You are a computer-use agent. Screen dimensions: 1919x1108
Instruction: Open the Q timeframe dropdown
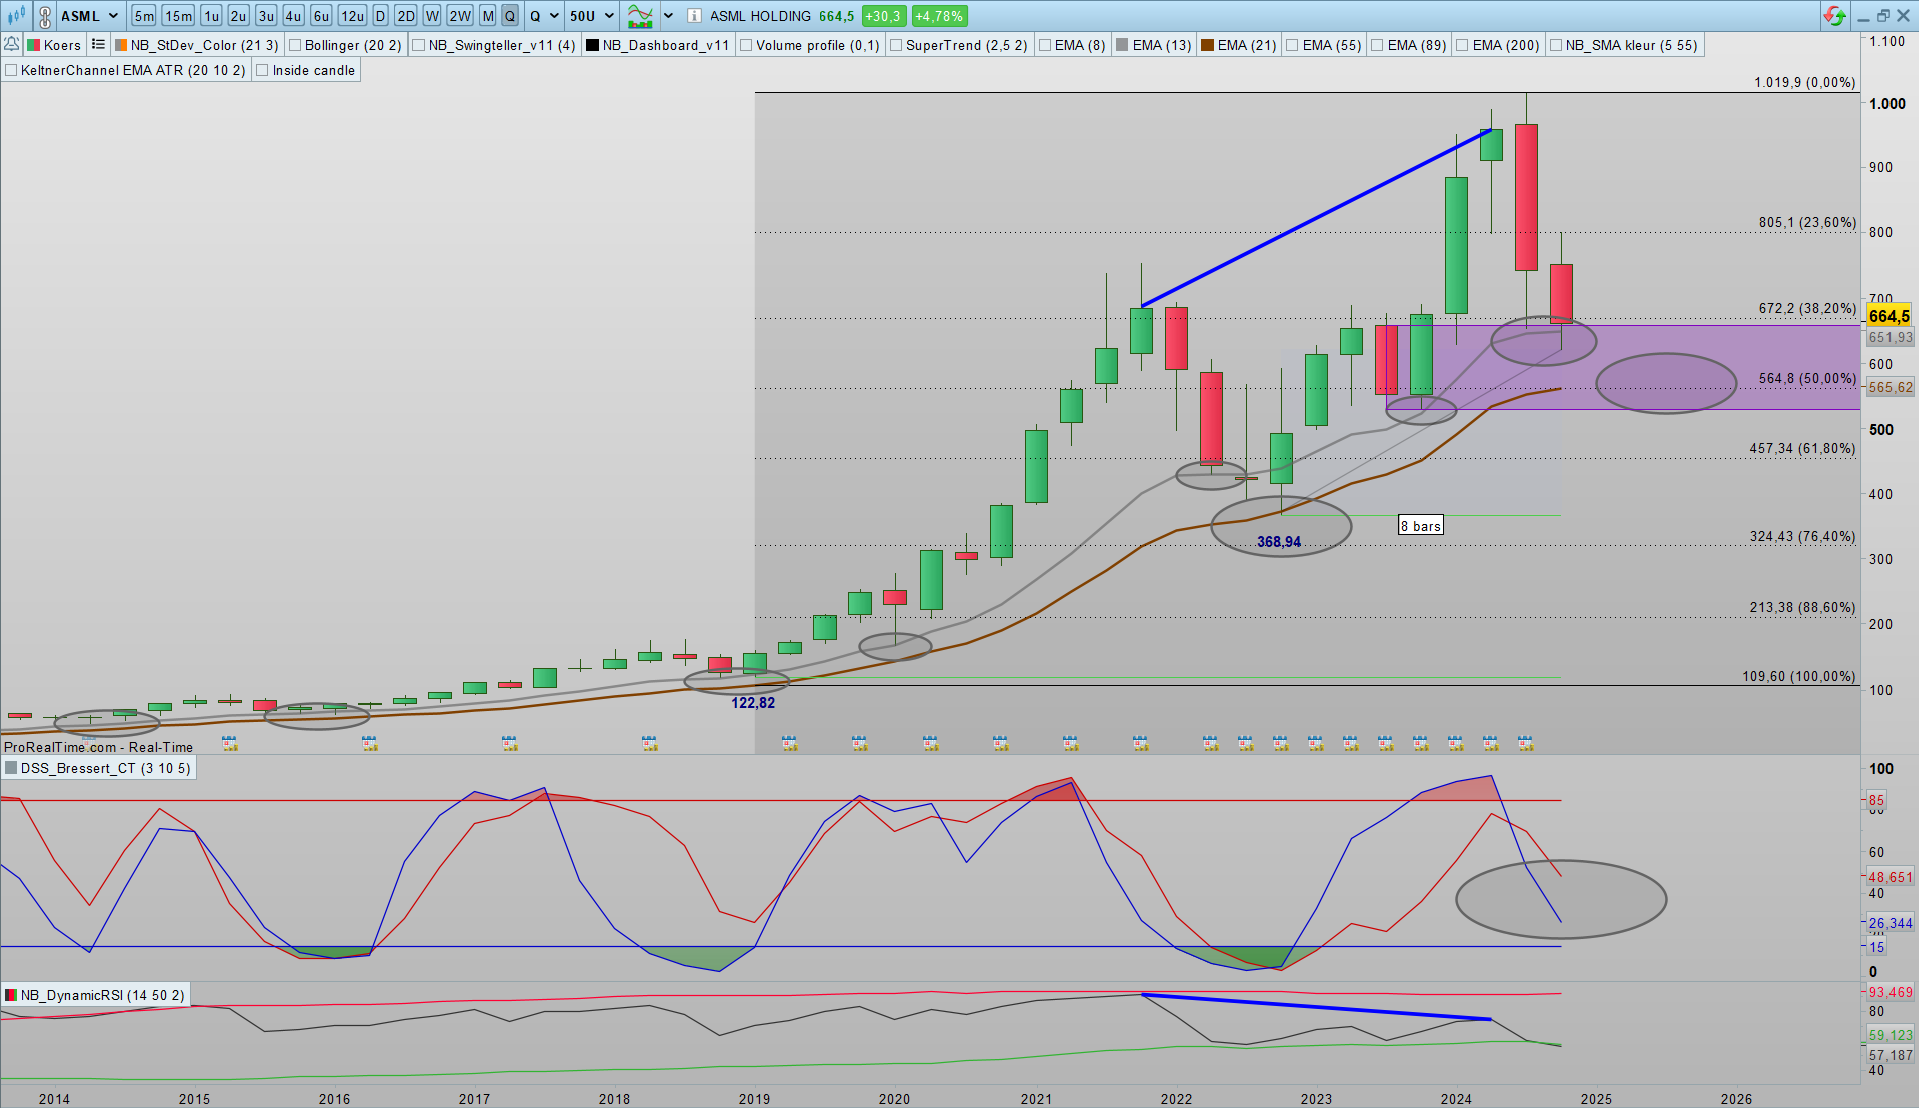coord(554,16)
